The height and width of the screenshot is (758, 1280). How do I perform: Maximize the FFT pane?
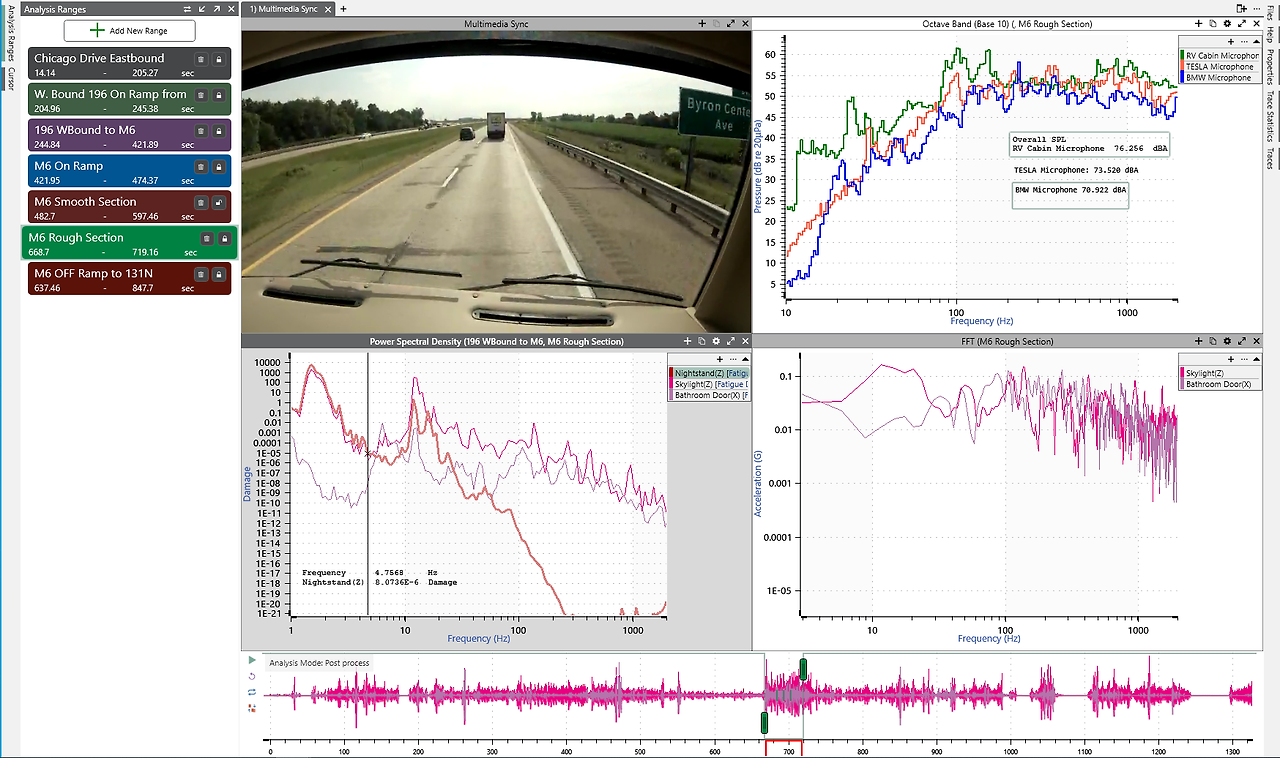point(1242,341)
